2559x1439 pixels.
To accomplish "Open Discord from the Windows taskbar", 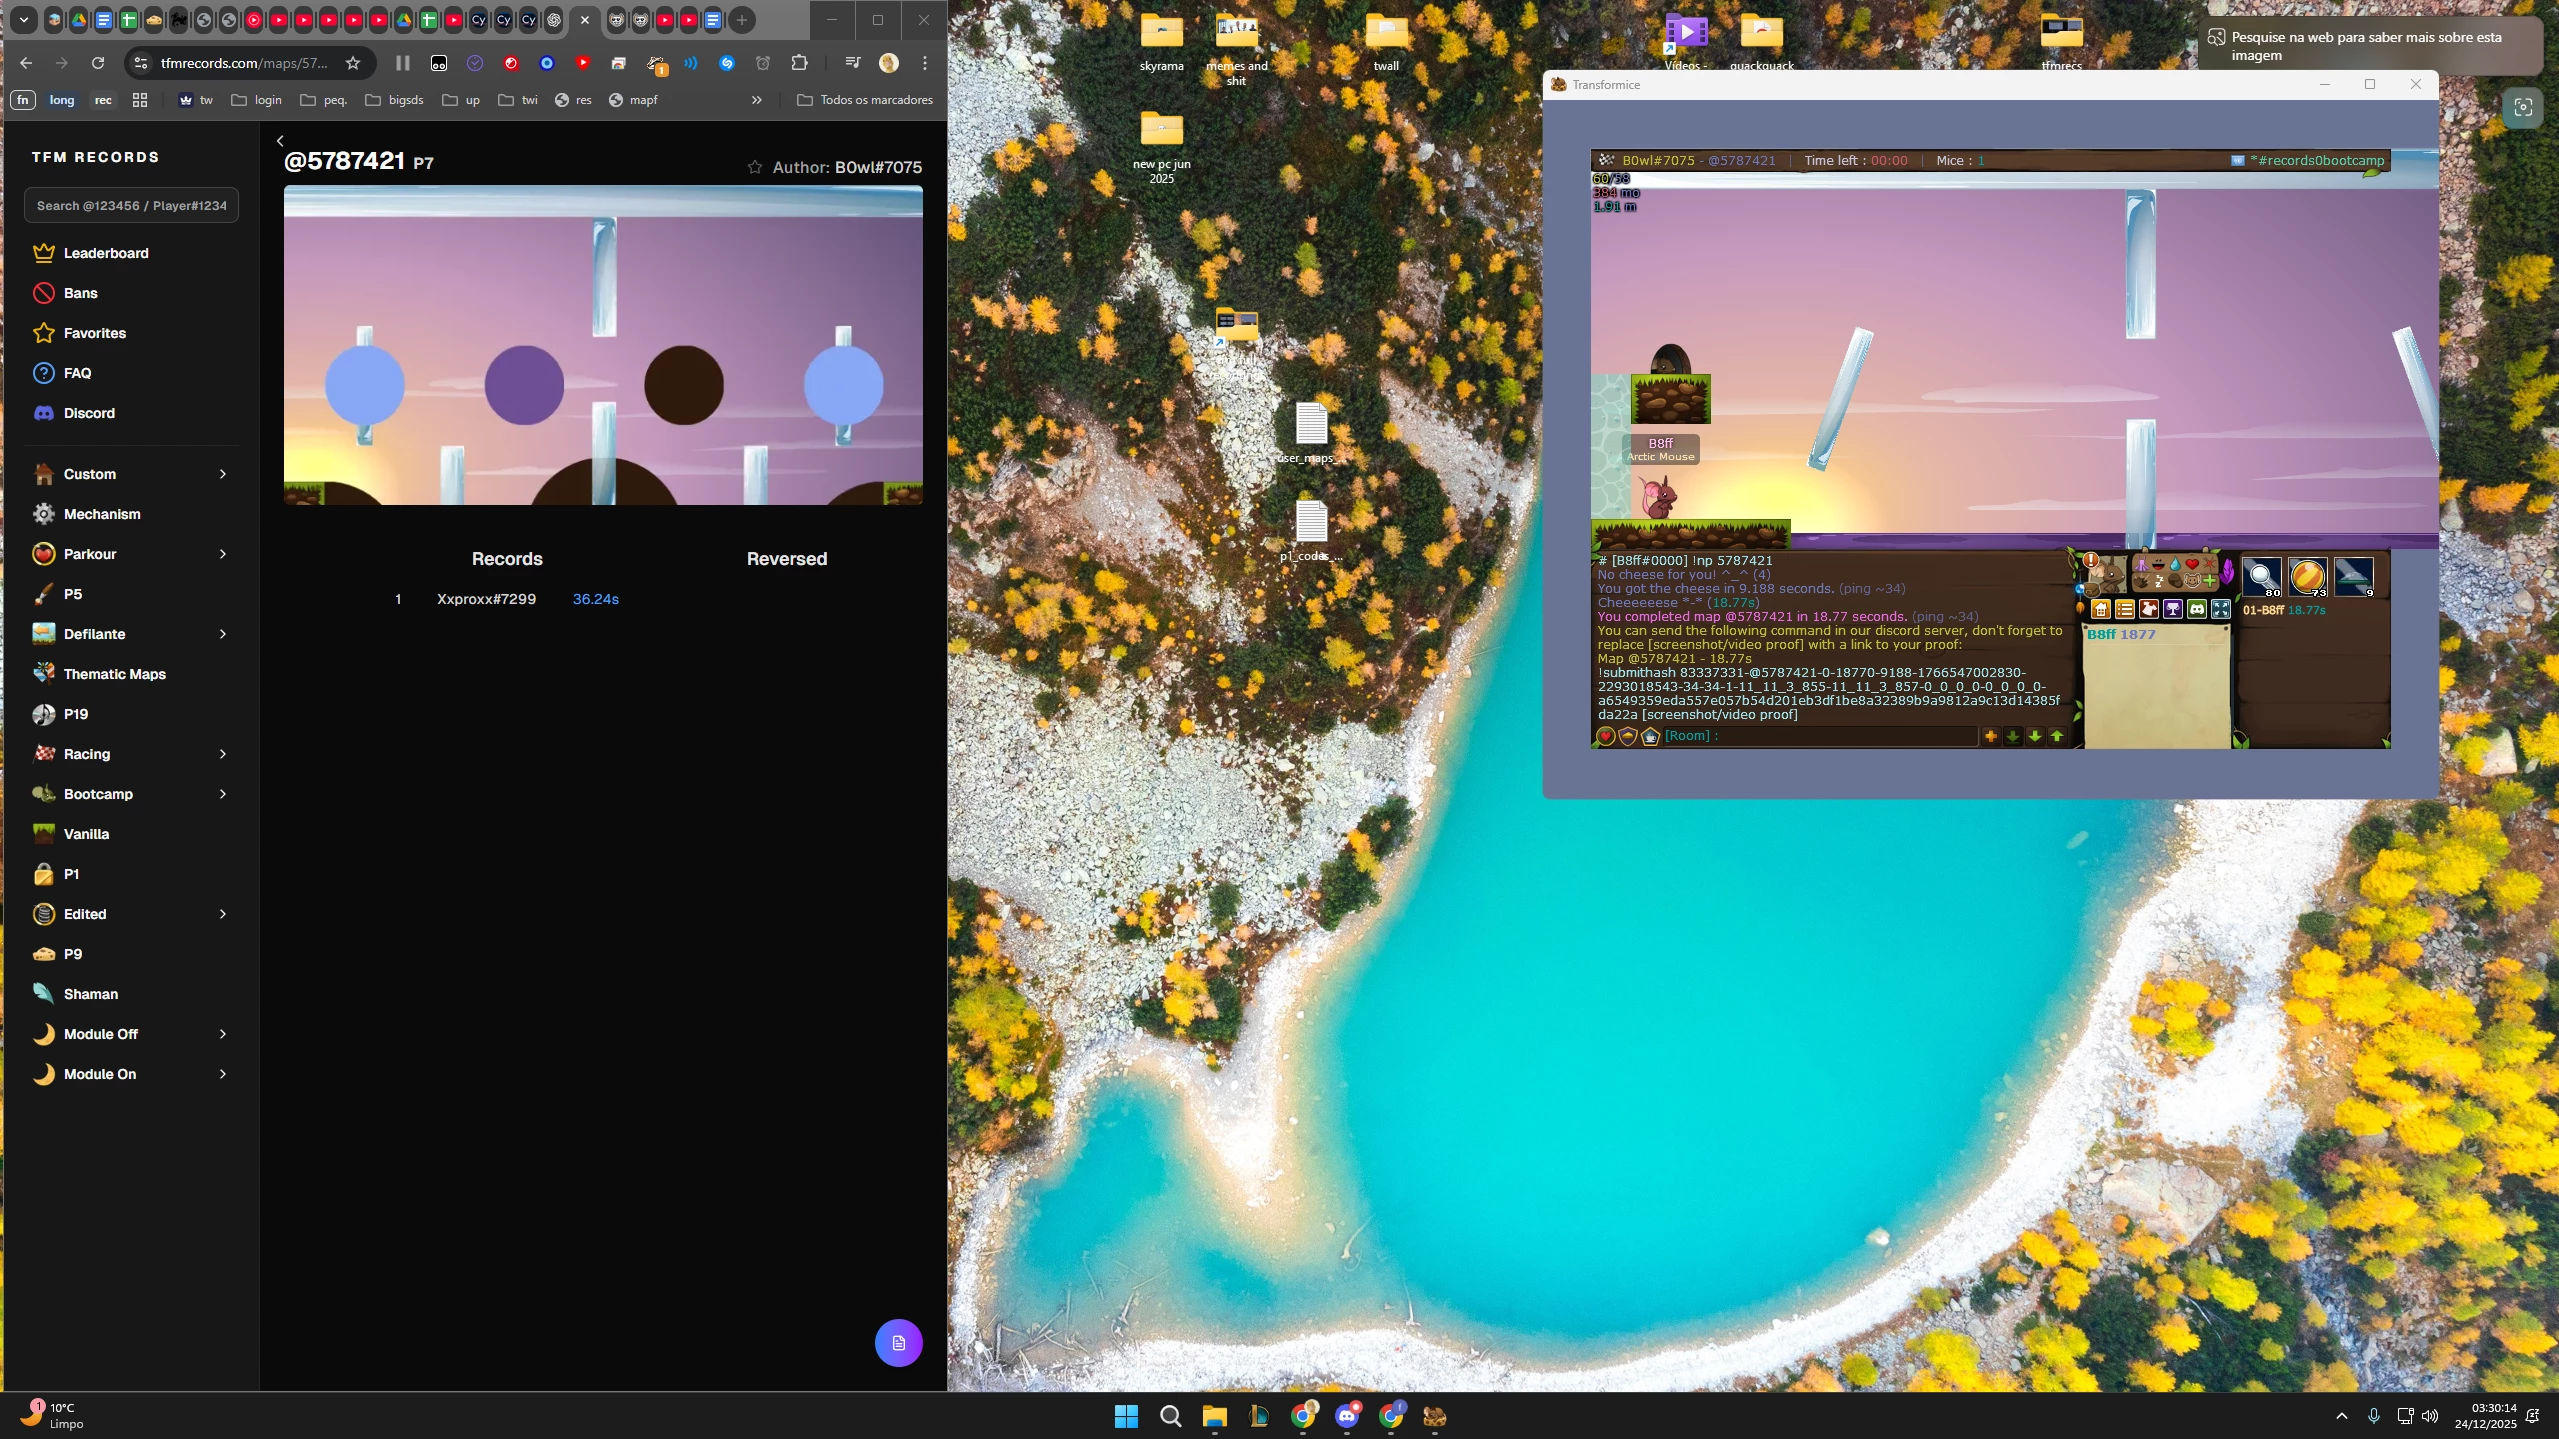I will pyautogui.click(x=1347, y=1416).
